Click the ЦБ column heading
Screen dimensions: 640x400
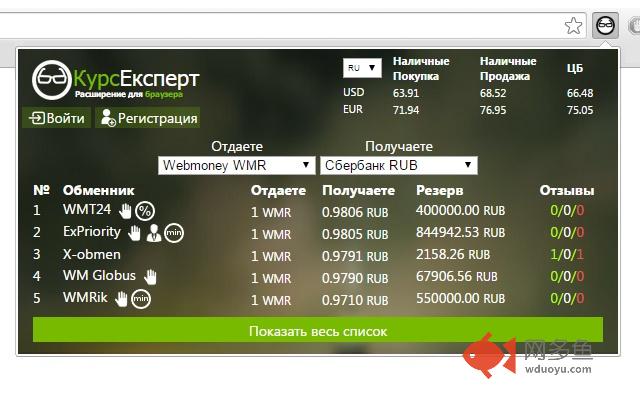point(575,68)
